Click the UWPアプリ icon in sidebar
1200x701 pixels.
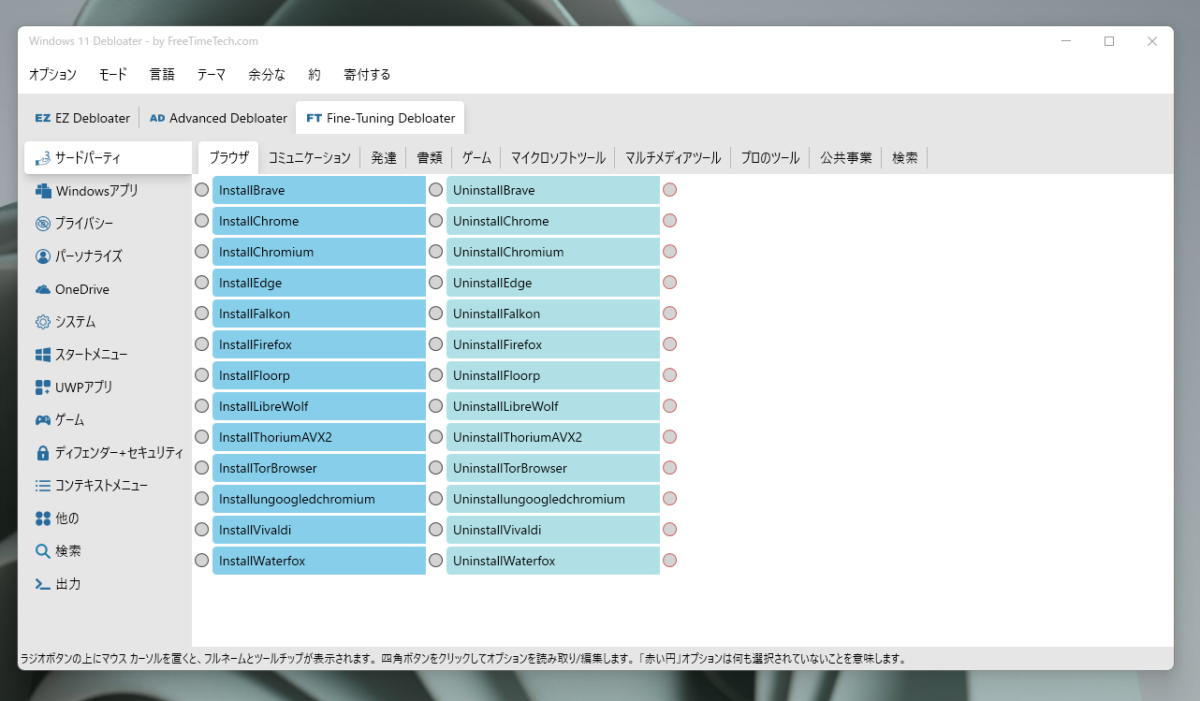click(x=42, y=387)
